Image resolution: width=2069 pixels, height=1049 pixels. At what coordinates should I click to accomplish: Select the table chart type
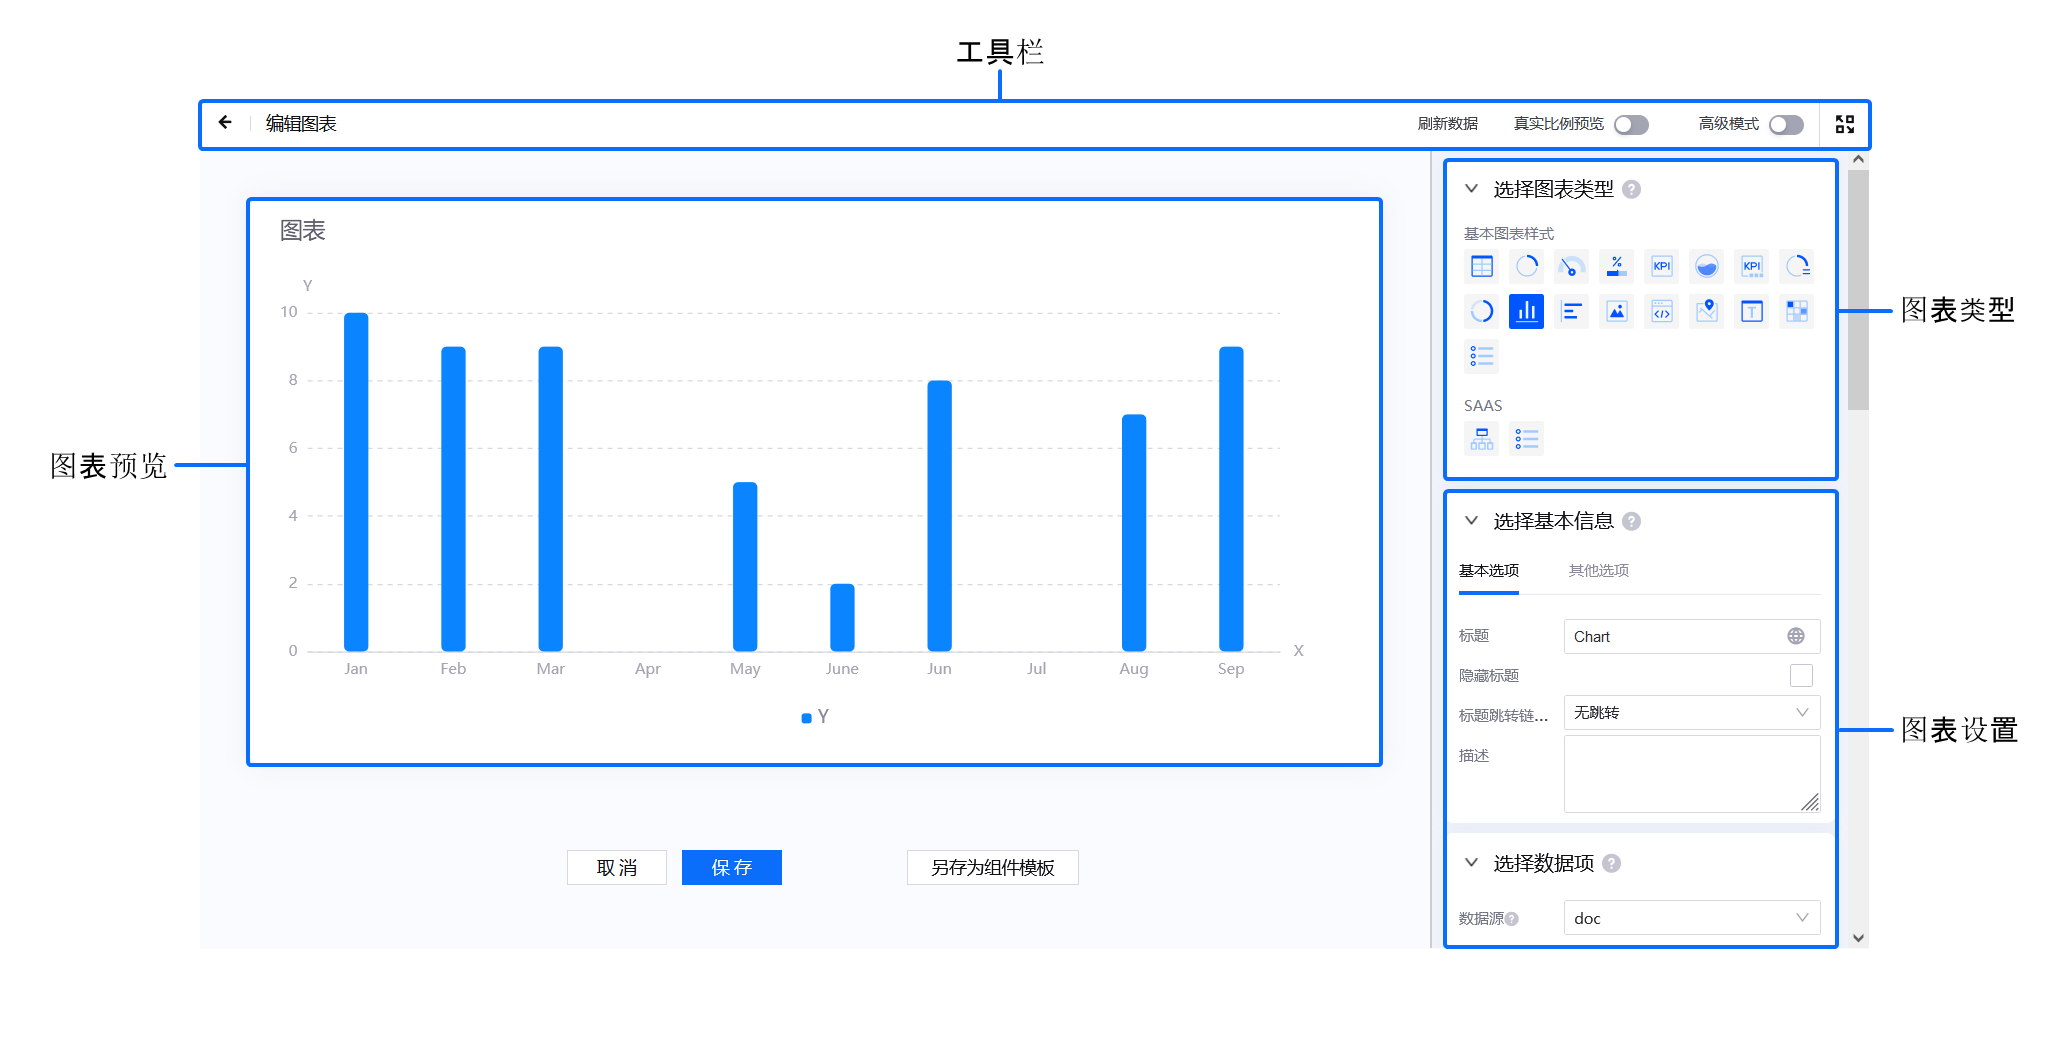(x=1482, y=266)
